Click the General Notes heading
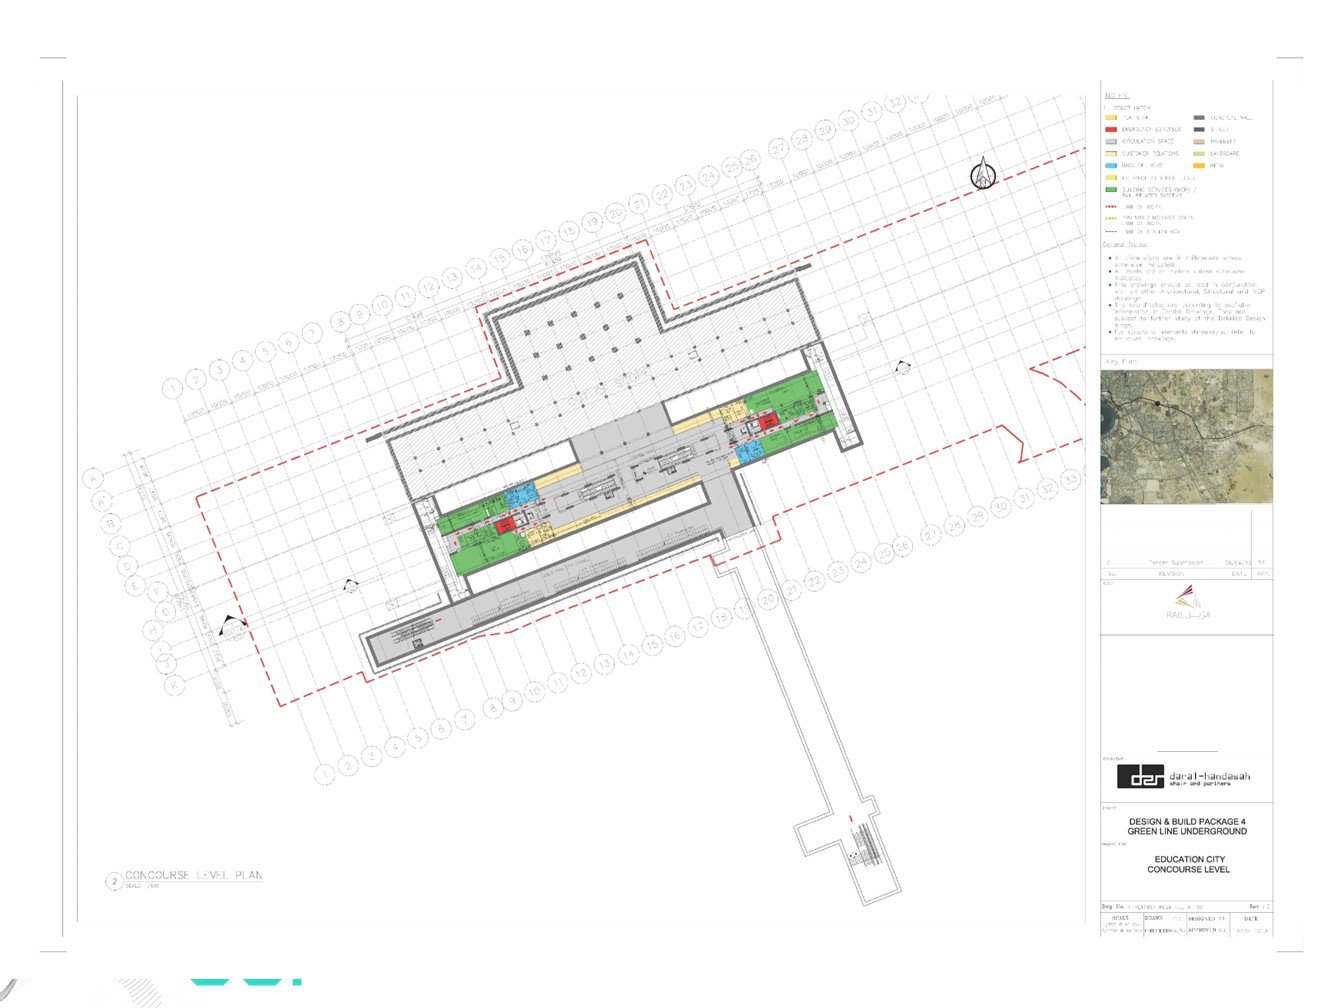 pos(1124,244)
